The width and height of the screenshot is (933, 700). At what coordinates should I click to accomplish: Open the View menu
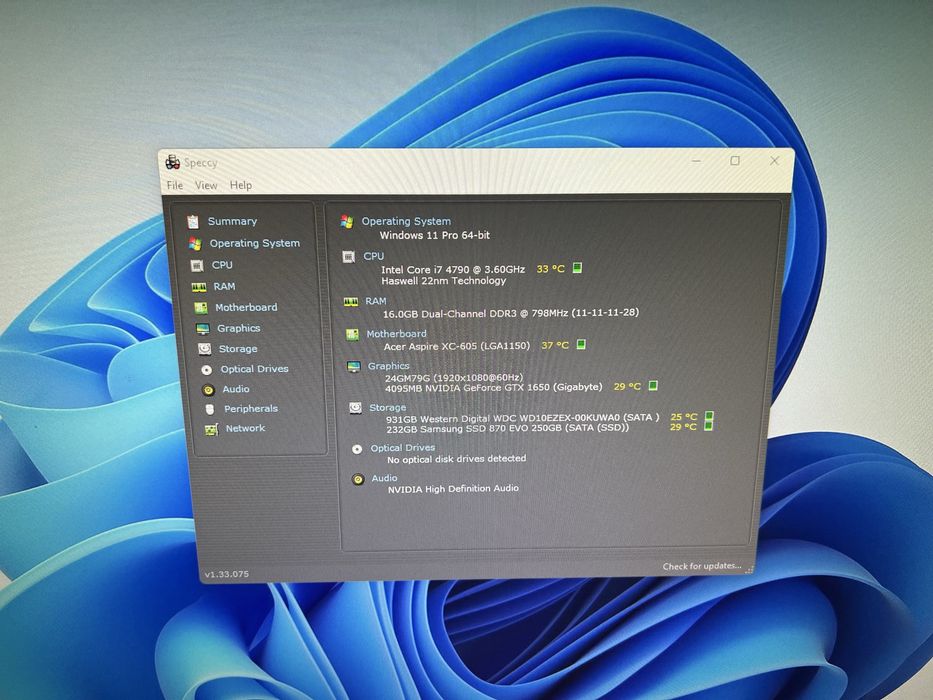(x=206, y=185)
